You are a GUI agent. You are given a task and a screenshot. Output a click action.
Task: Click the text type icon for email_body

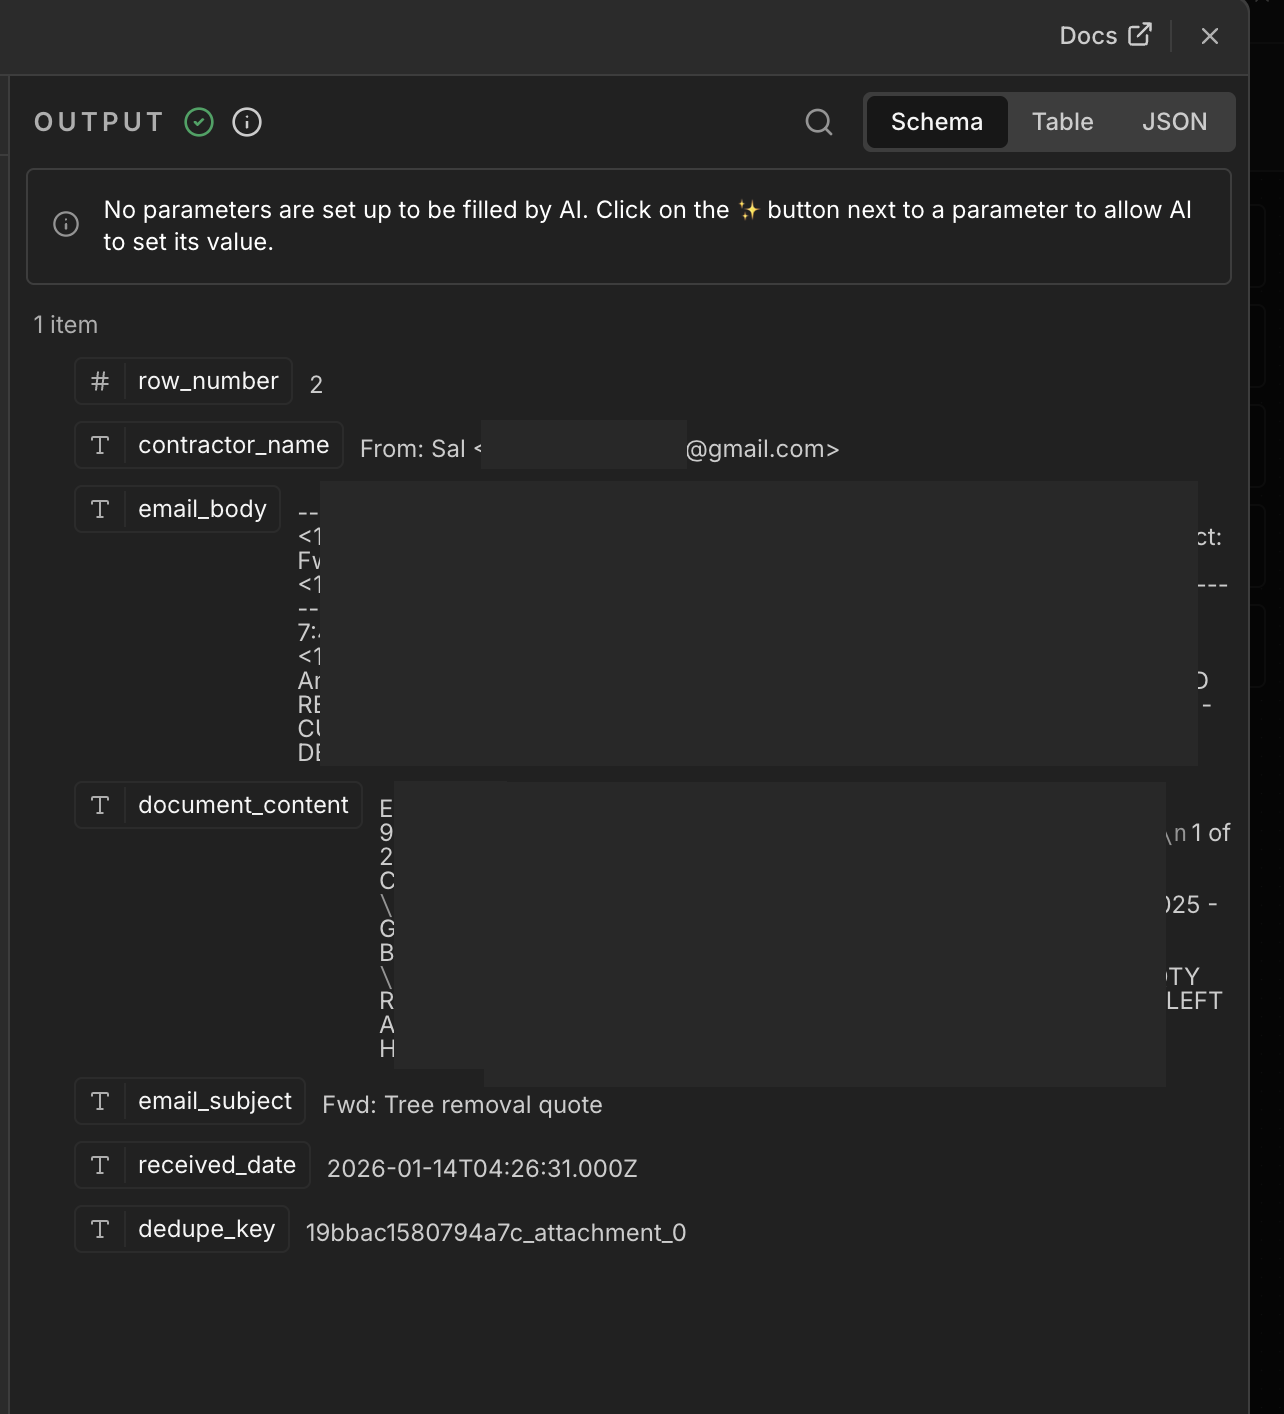tap(100, 509)
